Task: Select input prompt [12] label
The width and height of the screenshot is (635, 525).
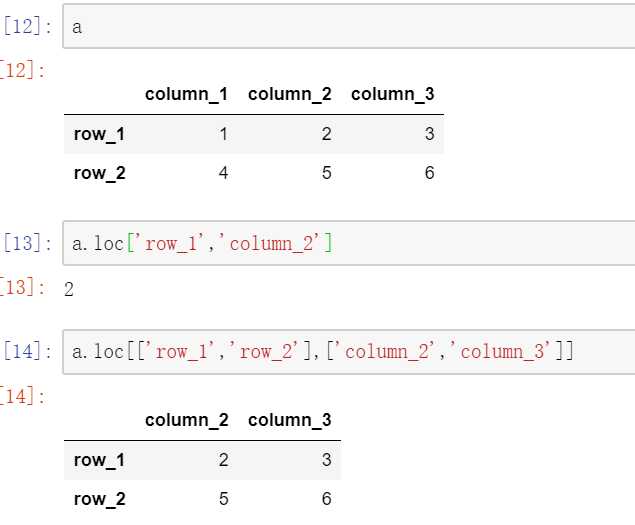Action: point(27,26)
